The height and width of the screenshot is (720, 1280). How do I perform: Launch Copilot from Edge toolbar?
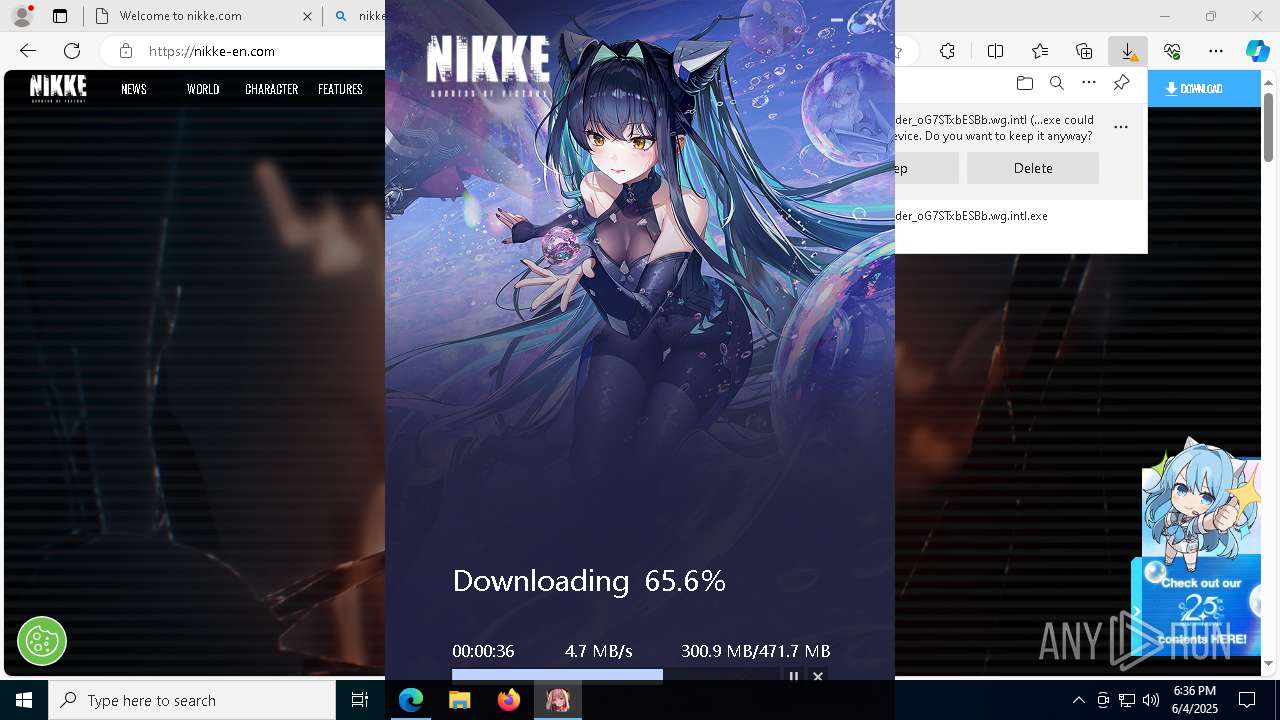pyautogui.click(x=1257, y=51)
